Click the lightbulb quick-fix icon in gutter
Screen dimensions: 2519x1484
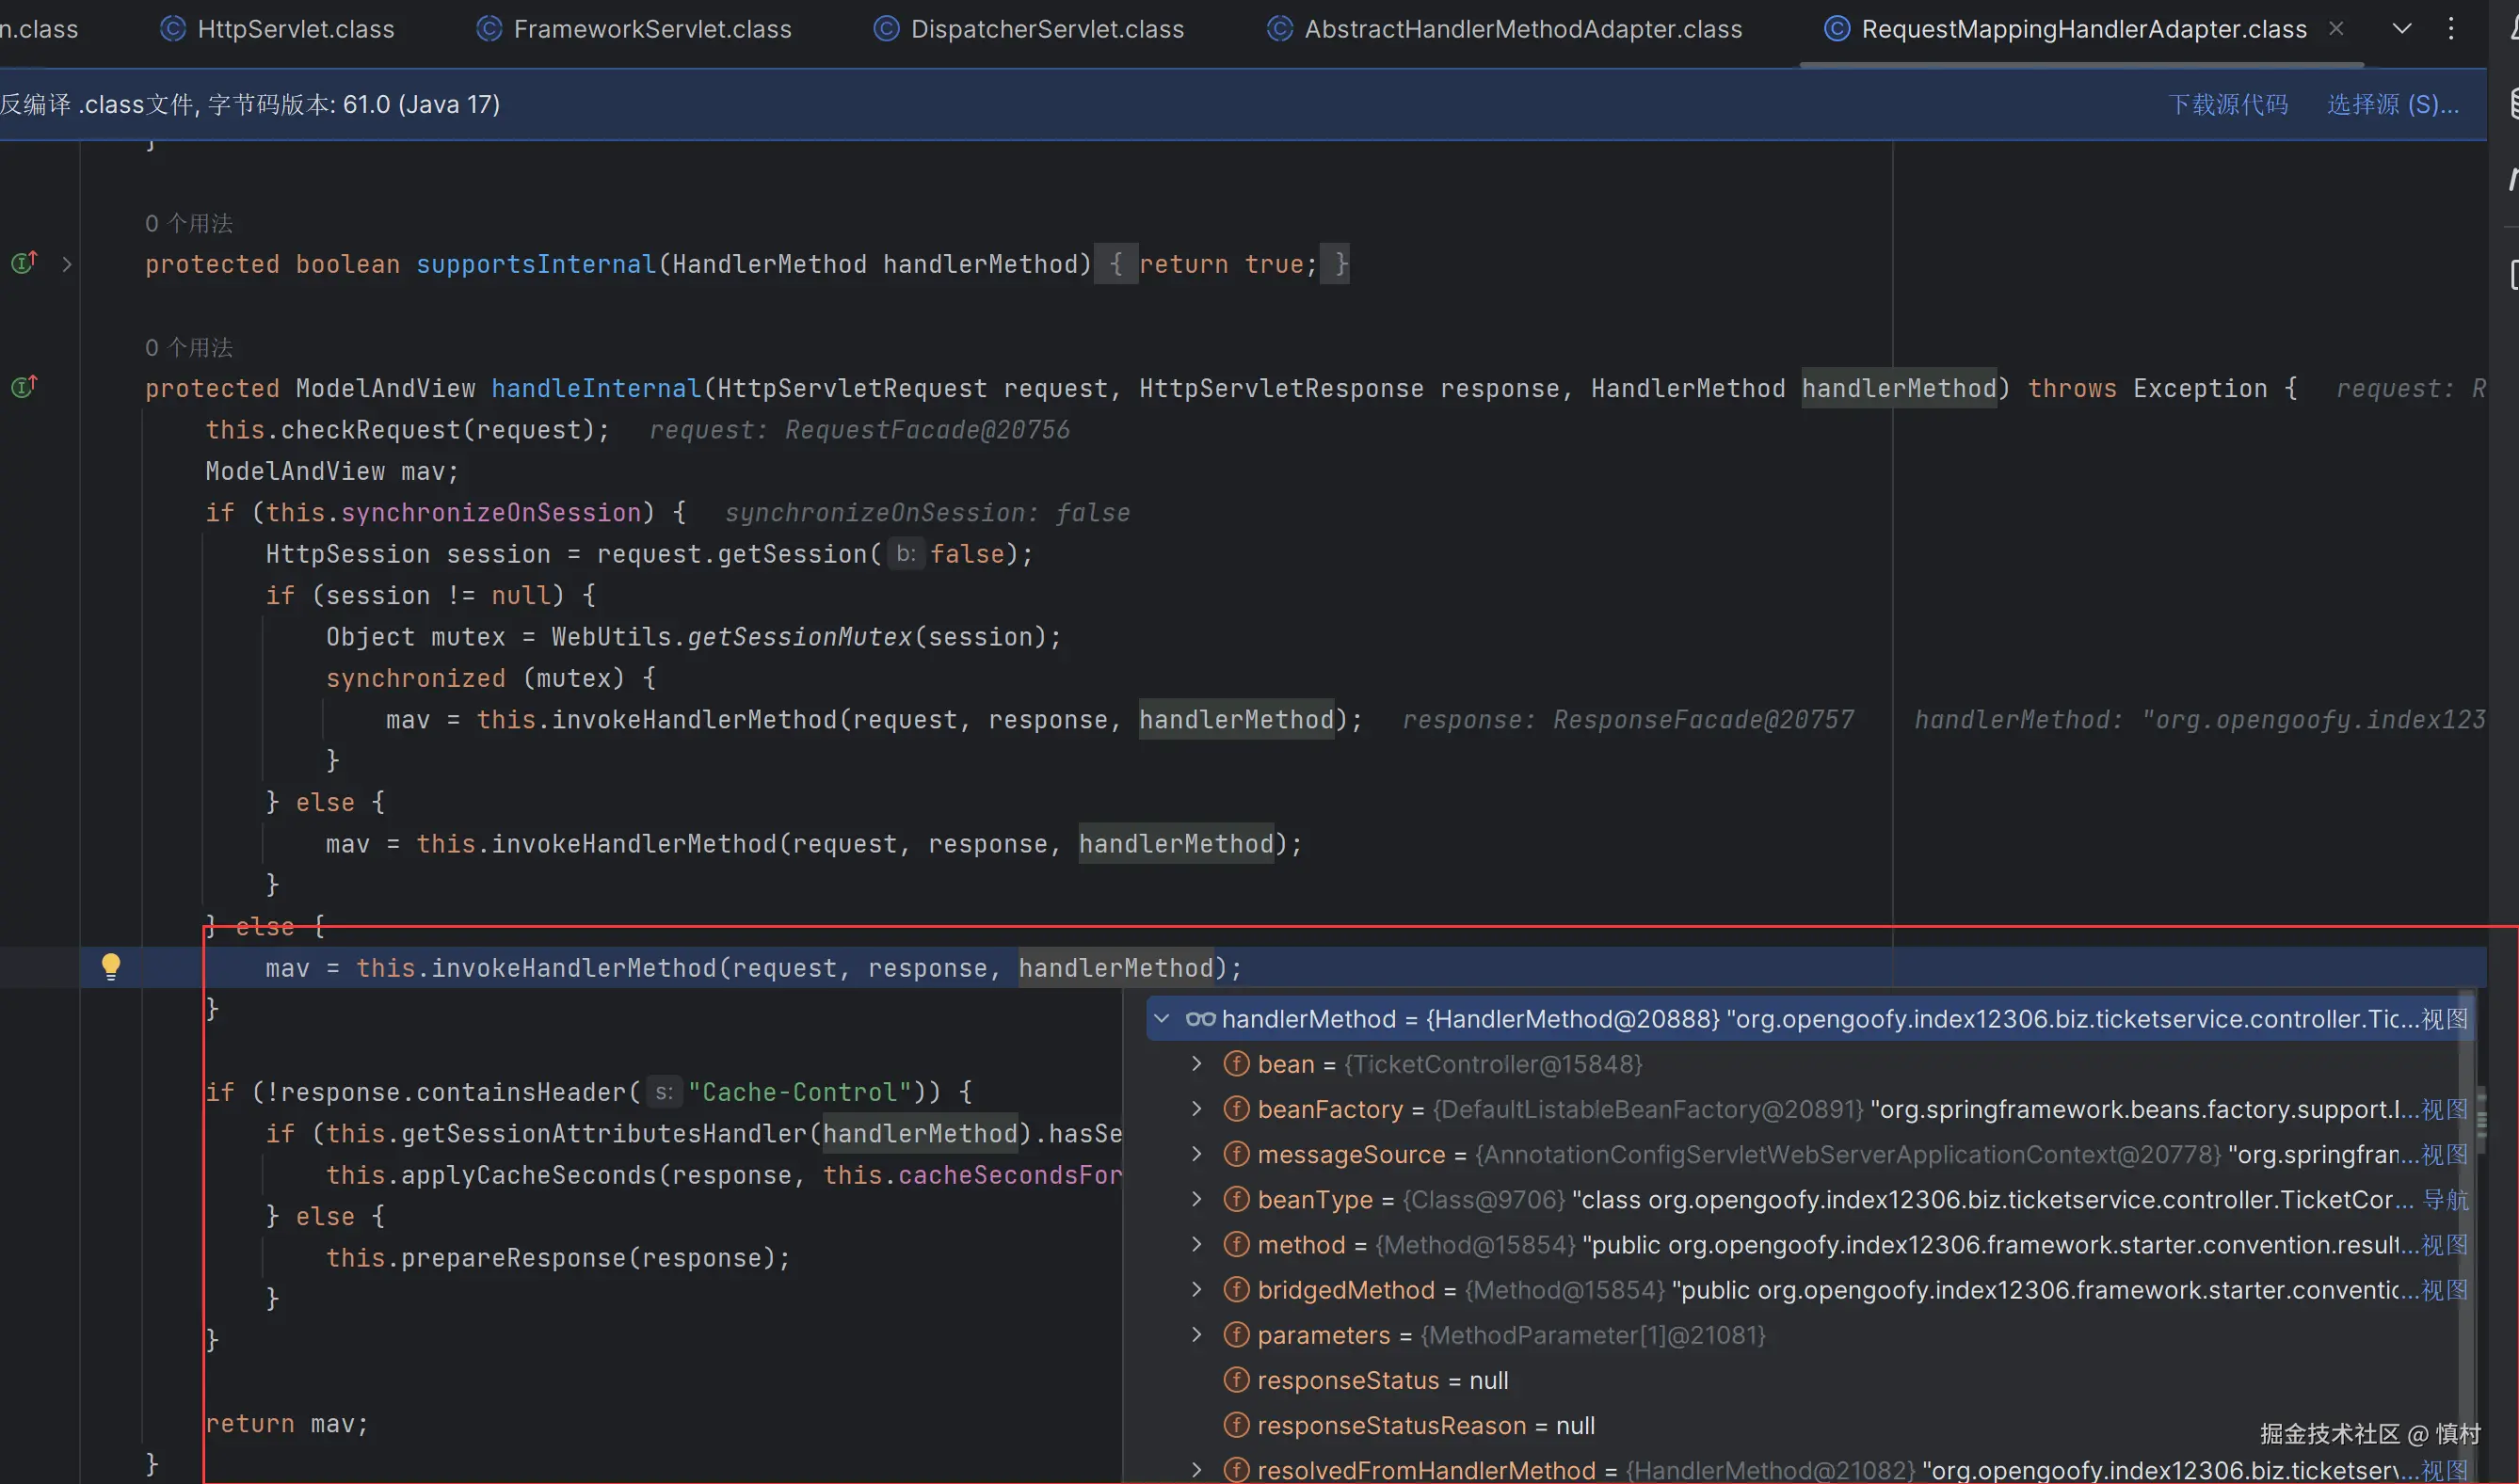(111, 966)
